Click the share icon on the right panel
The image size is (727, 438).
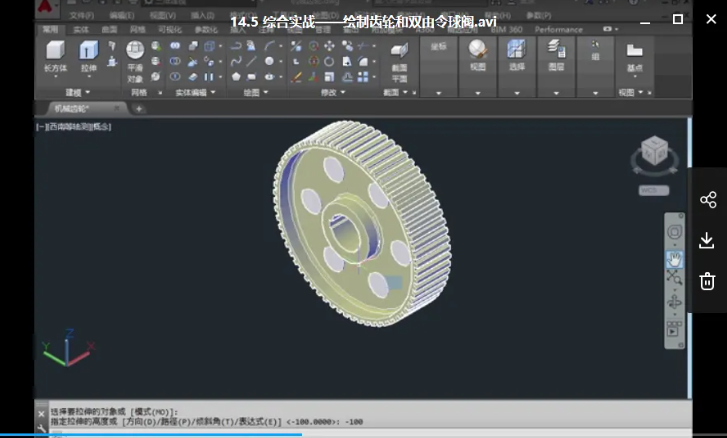pos(707,200)
